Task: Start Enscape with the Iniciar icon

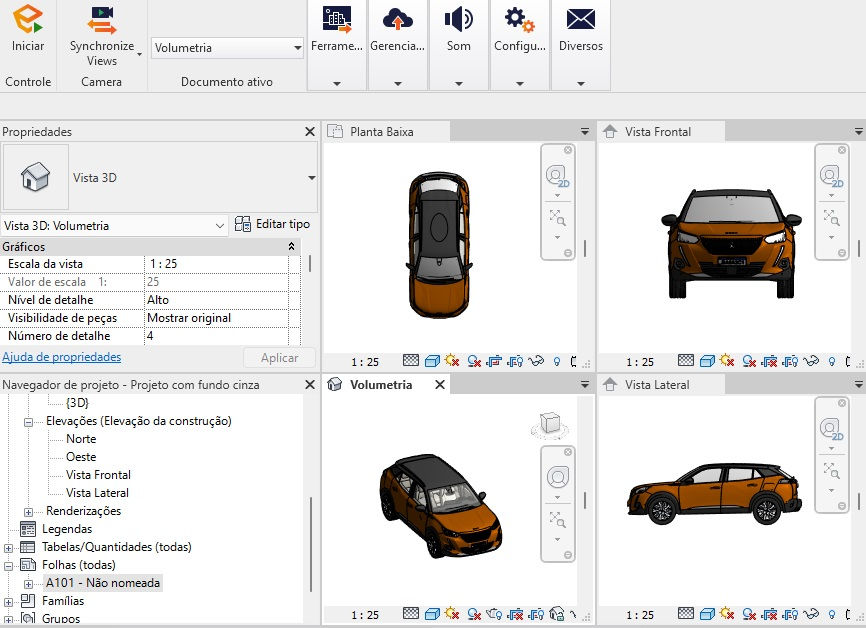Action: [28, 19]
